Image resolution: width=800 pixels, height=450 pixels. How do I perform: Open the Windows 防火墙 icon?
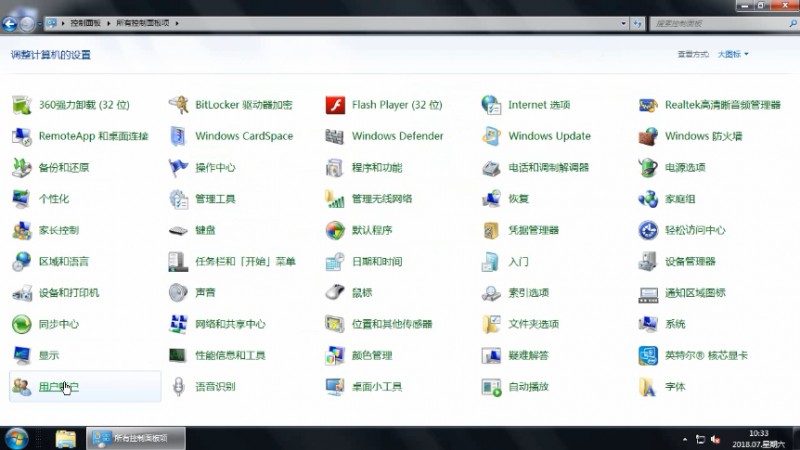click(648, 136)
